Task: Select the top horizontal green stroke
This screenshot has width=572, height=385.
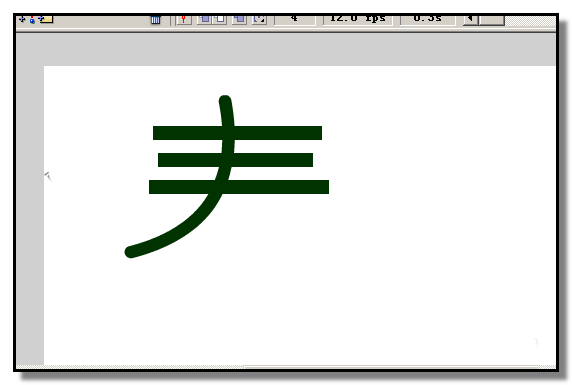Action: pos(237,133)
